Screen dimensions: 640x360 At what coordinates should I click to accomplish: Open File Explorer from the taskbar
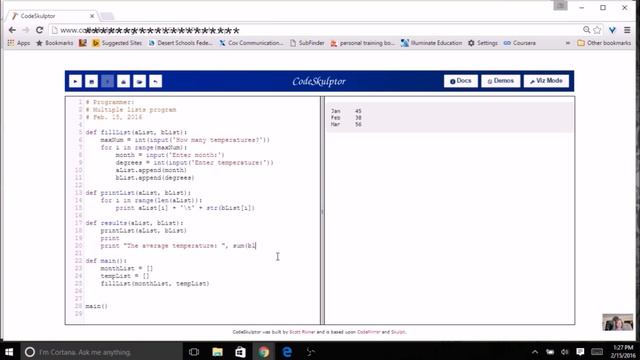click(x=218, y=352)
